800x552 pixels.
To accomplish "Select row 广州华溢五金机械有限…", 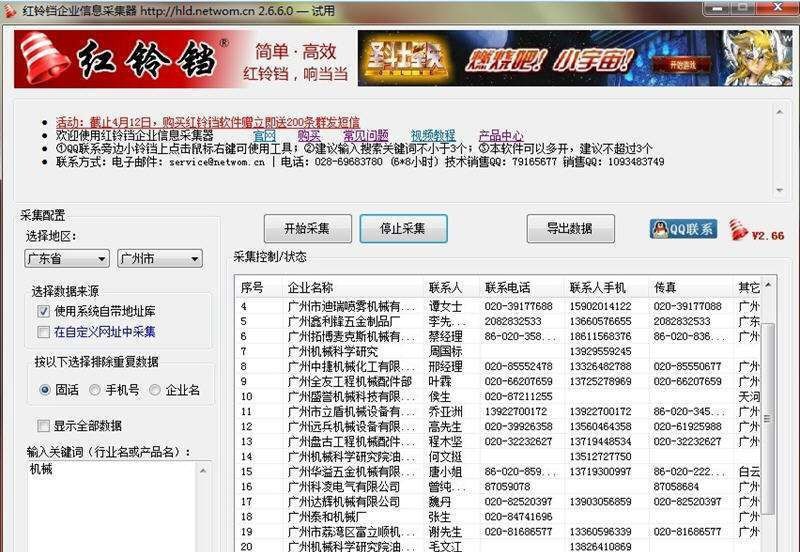I will point(497,472).
